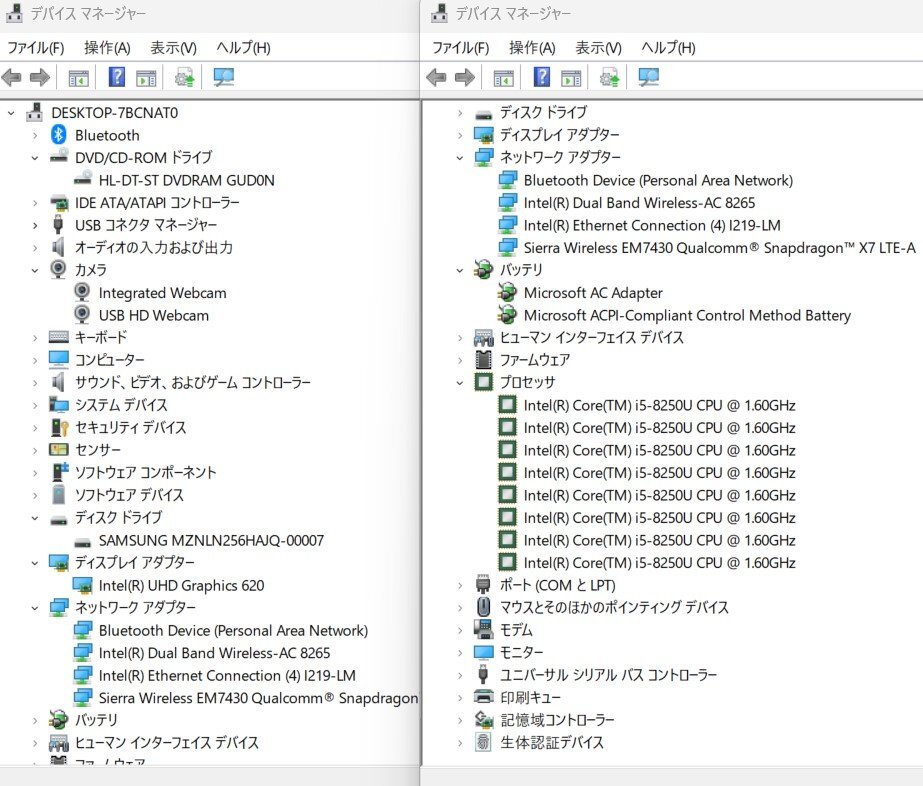Click Help question-mark icon in left window toolbar

pos(117,77)
